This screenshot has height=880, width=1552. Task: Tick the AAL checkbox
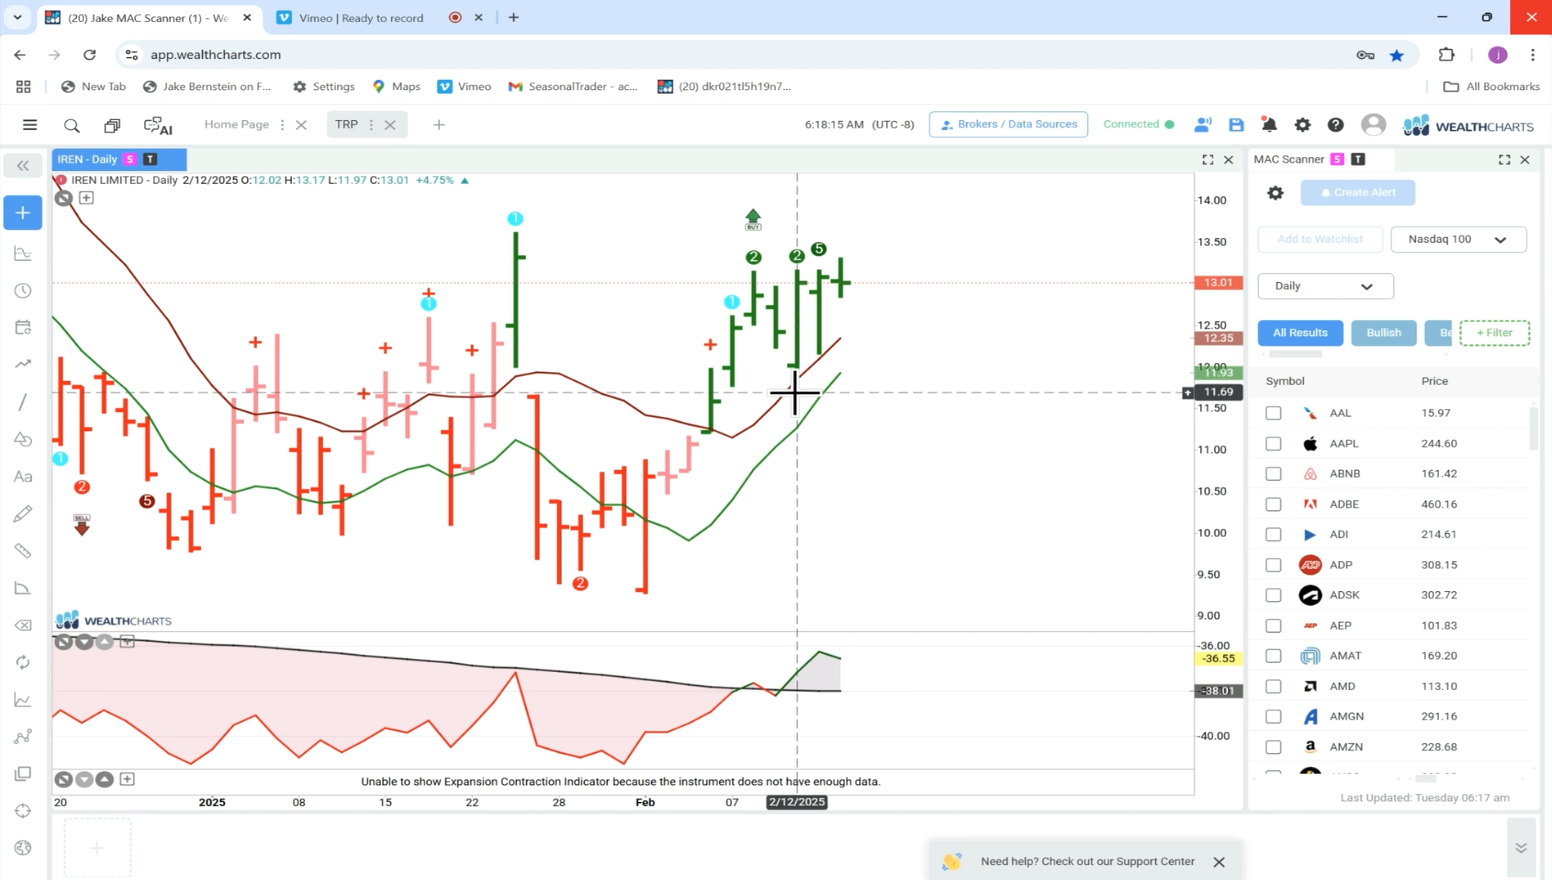pos(1273,413)
